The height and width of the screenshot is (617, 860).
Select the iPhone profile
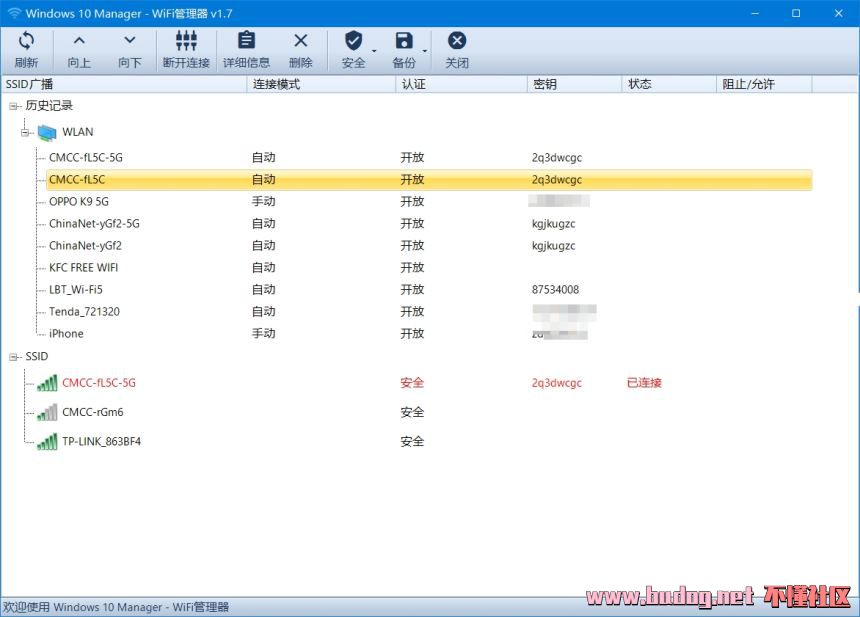coord(66,333)
